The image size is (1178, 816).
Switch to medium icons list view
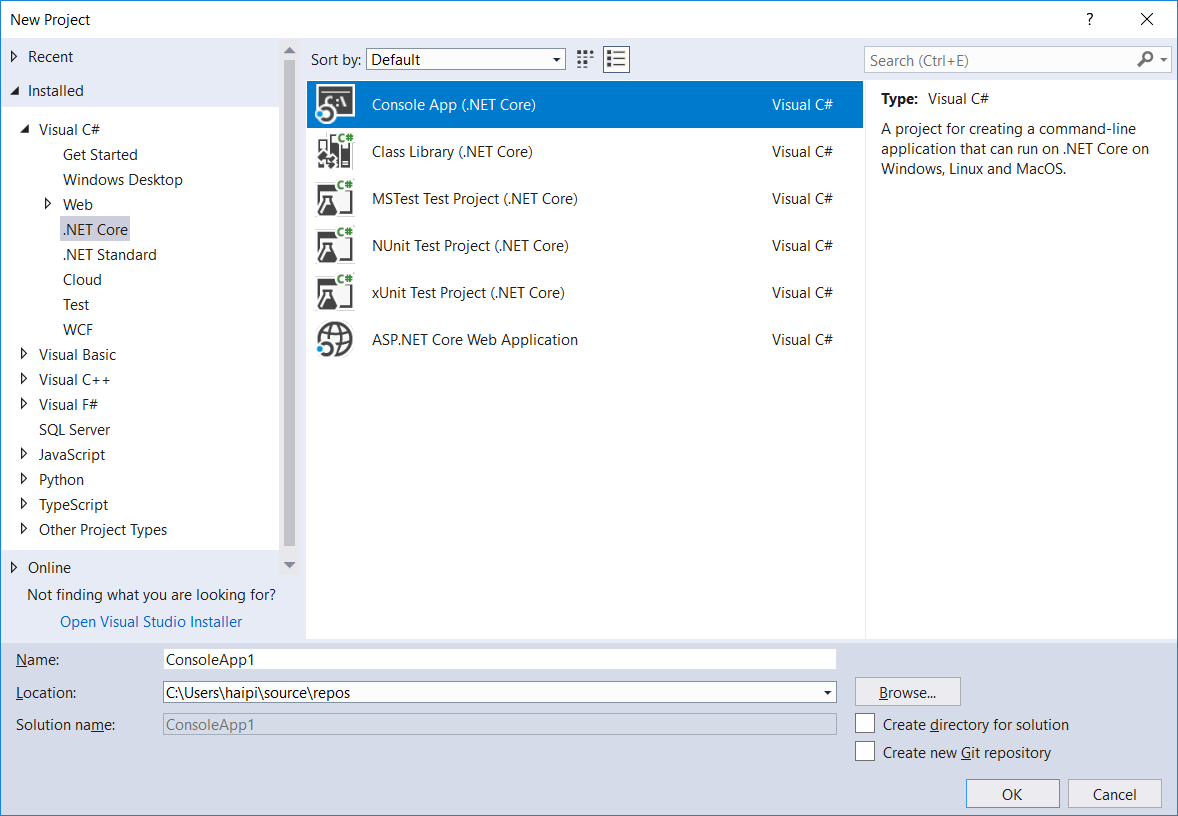616,60
